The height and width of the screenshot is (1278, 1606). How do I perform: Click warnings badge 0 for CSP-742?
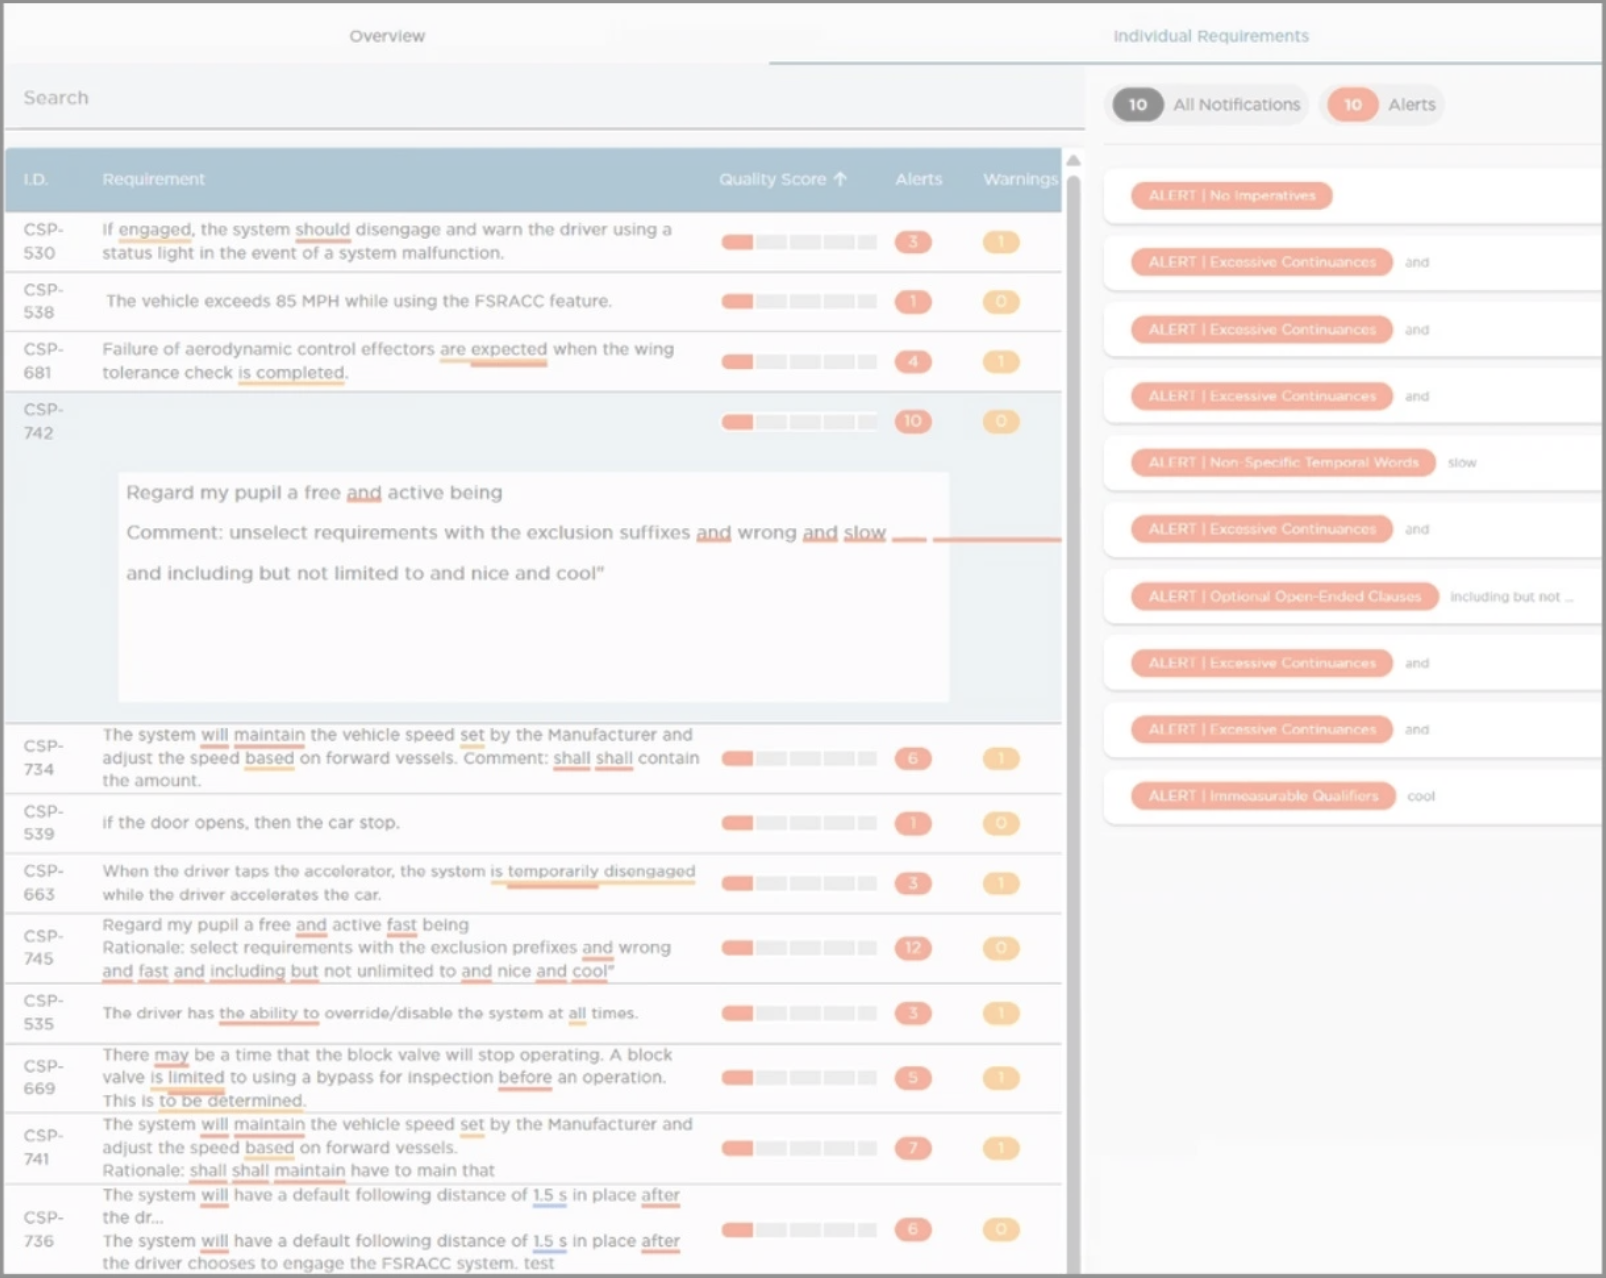pos(1001,421)
